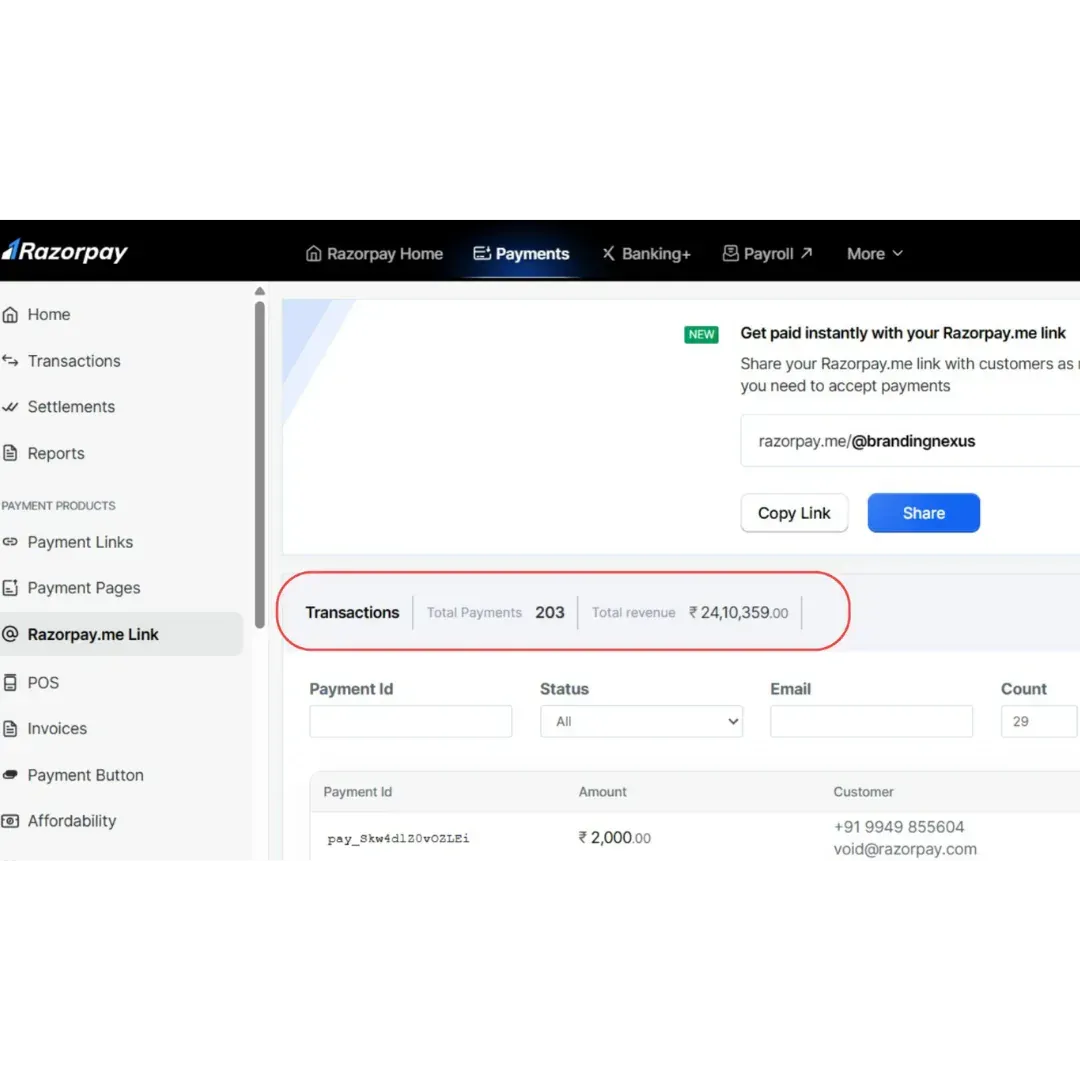Image resolution: width=1080 pixels, height=1080 pixels.
Task: Select the Payment Pages icon
Action: pyautogui.click(x=10, y=588)
